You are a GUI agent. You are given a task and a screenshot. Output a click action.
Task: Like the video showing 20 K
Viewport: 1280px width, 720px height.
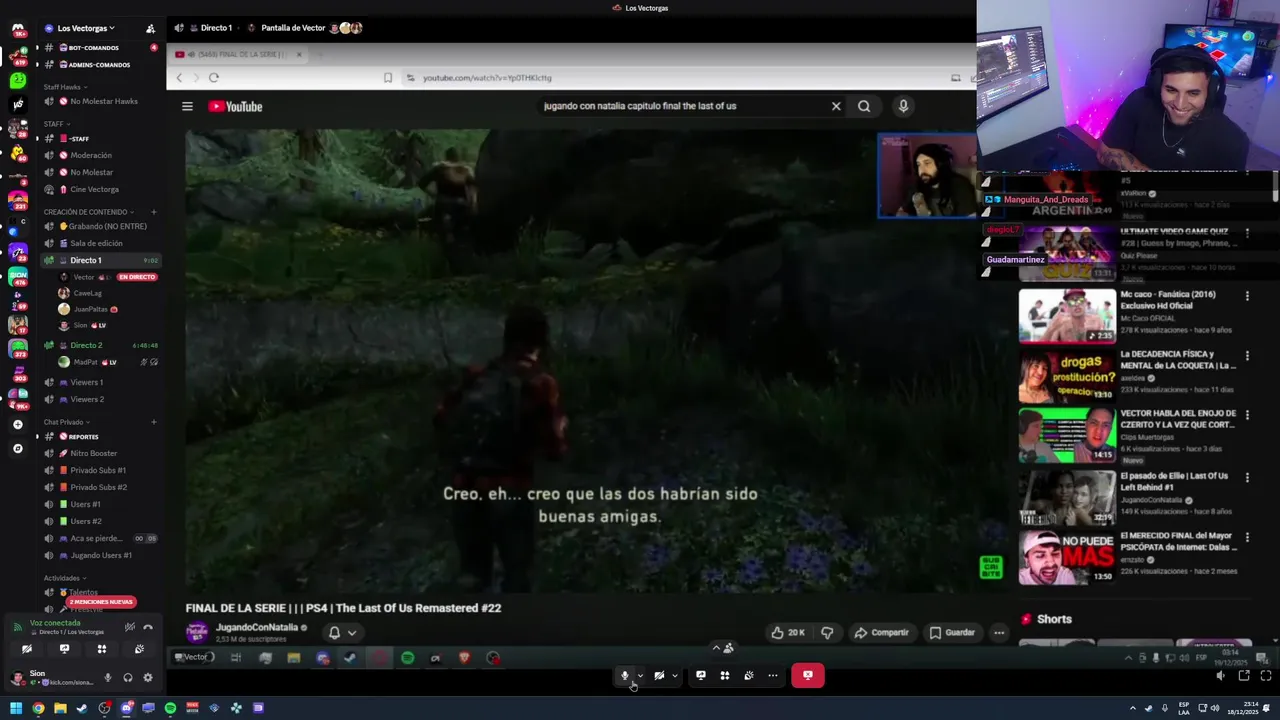[x=788, y=633]
